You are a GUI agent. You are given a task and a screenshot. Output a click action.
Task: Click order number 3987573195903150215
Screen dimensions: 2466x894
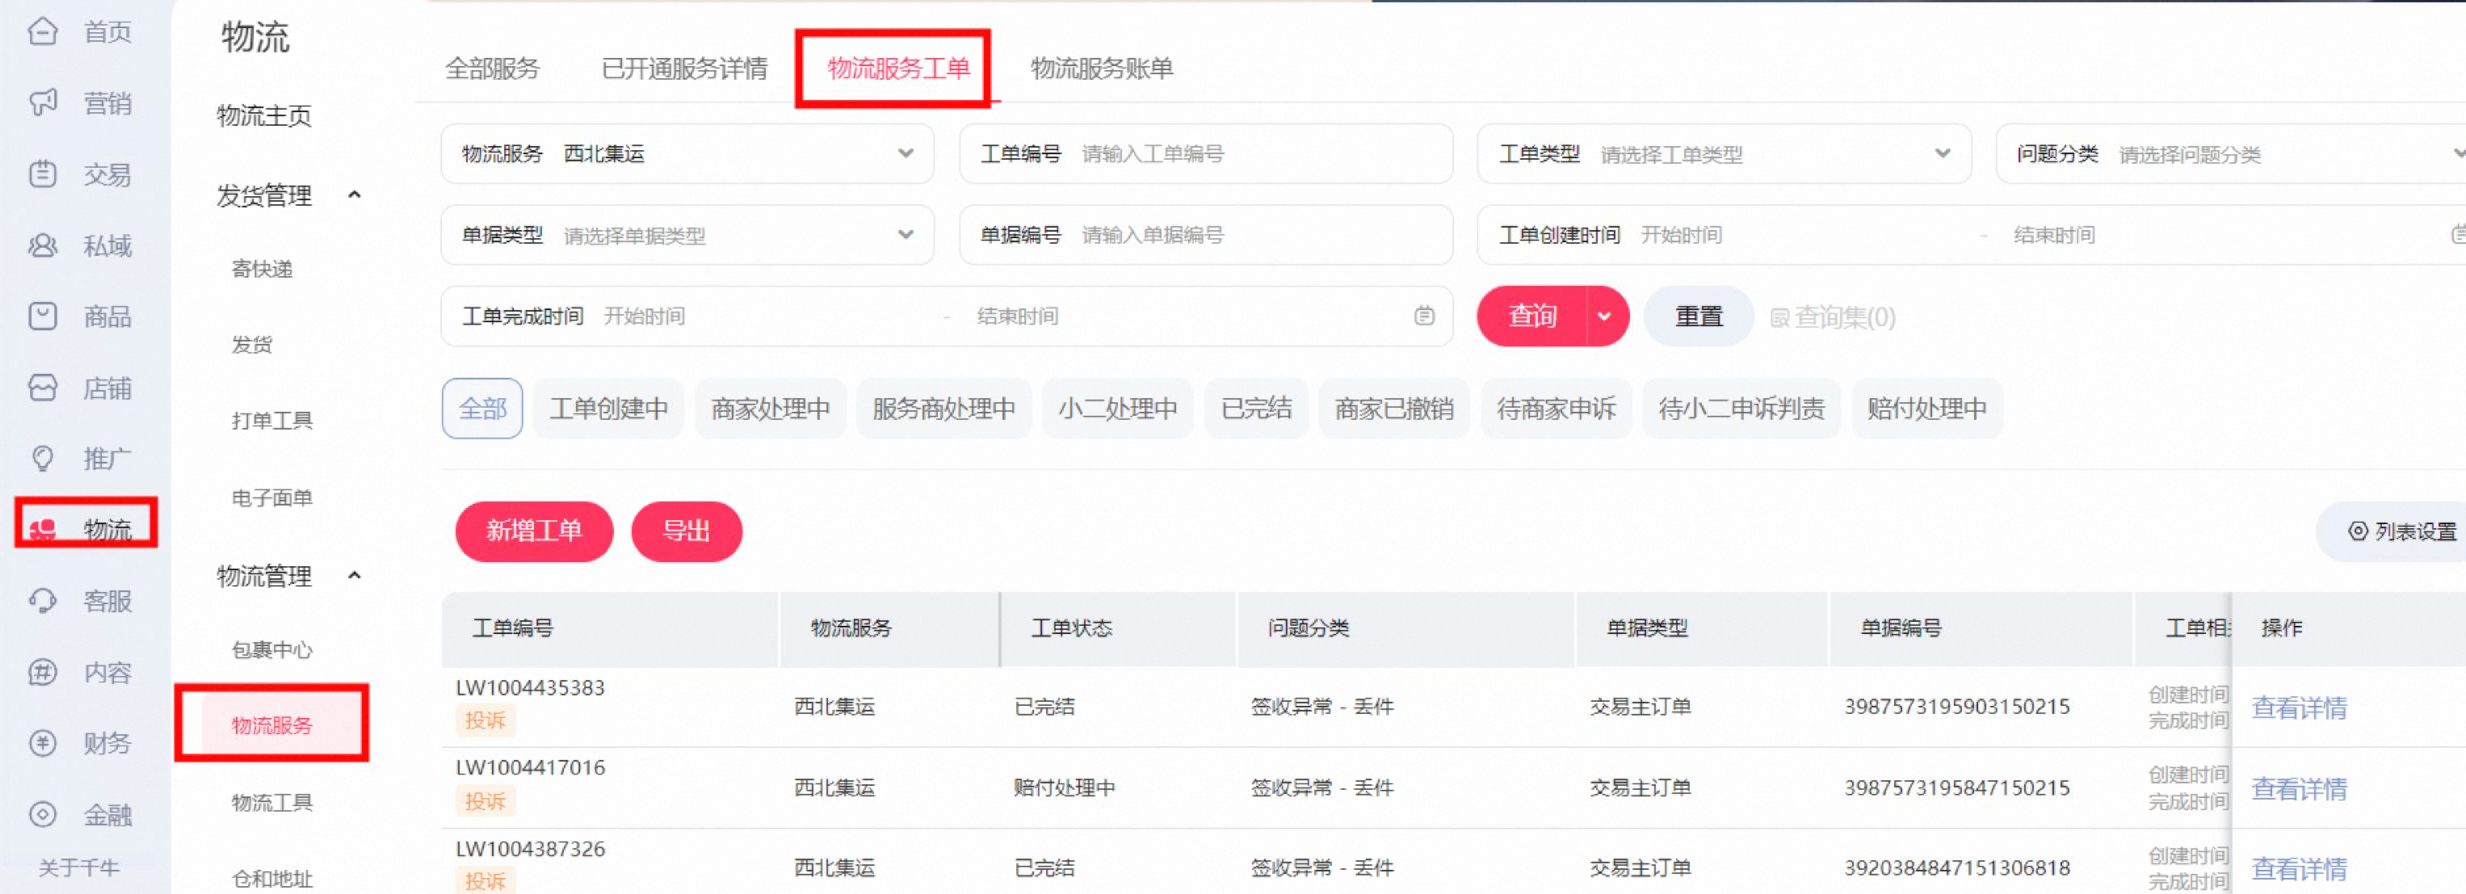[1957, 707]
